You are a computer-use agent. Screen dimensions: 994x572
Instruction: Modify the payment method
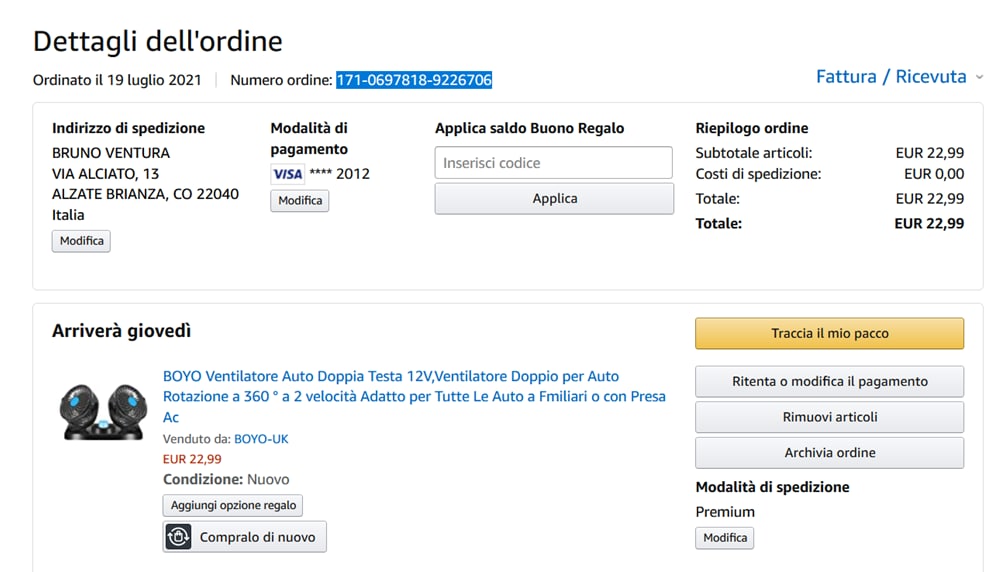300,201
